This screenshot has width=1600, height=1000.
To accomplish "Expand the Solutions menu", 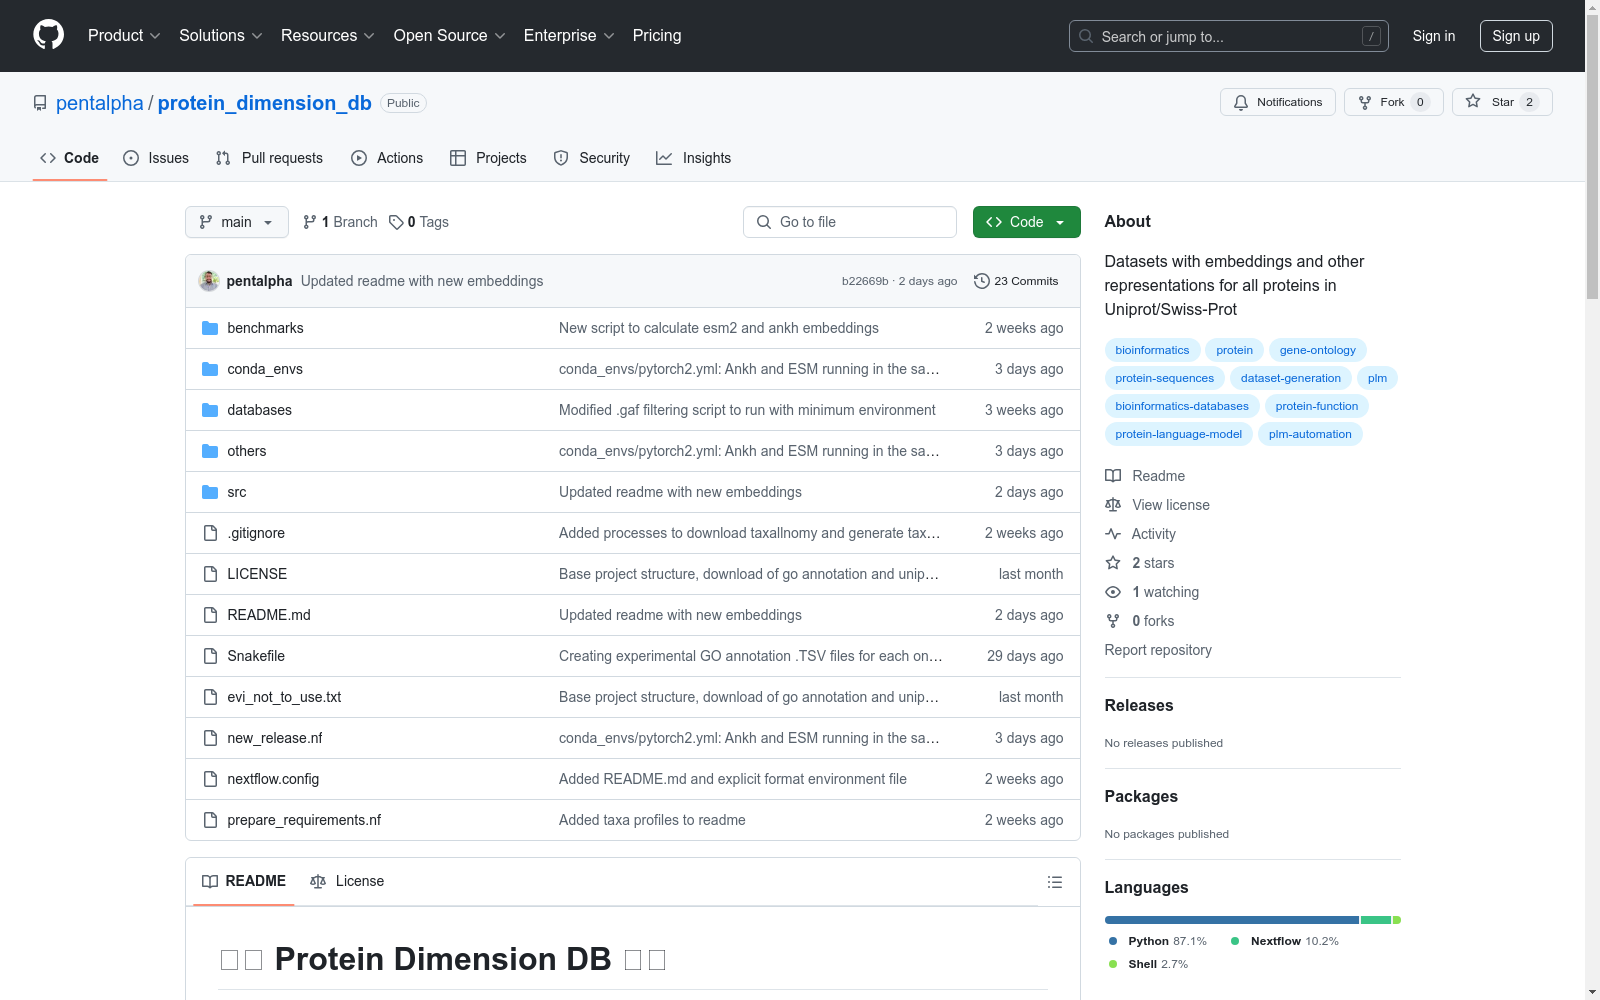I will point(221,35).
